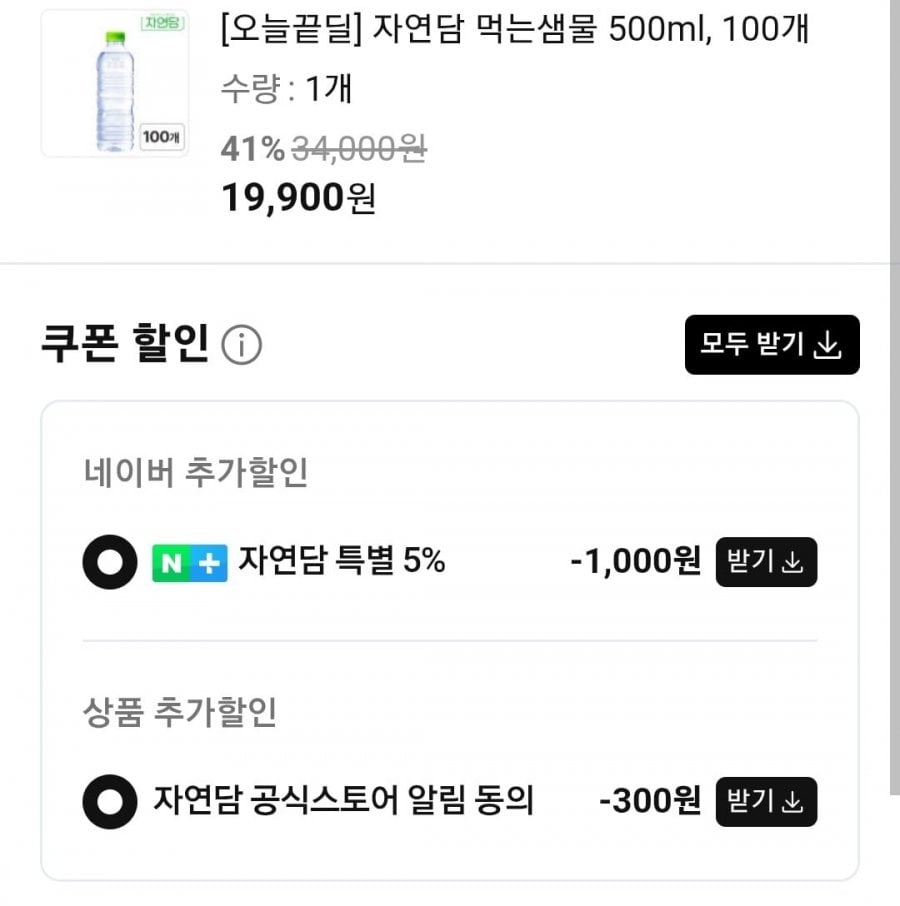Screen dimensions: 900x906
Task: Click the 100개 badge on product image
Action: coord(160,136)
